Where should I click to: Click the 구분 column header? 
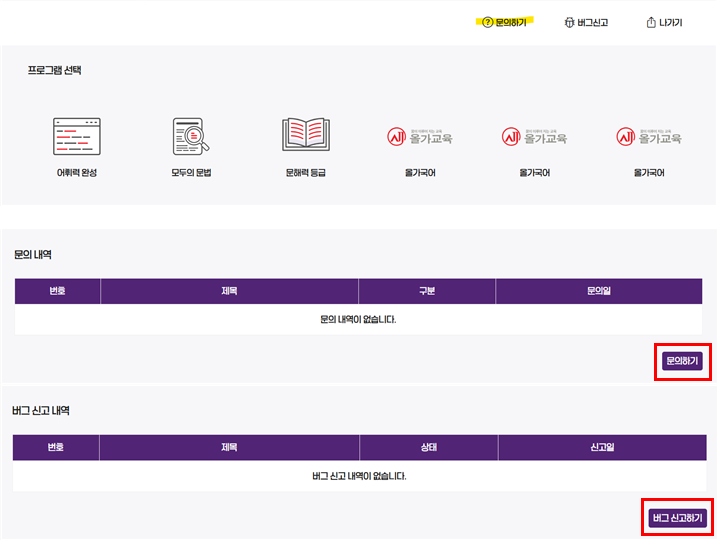427,291
